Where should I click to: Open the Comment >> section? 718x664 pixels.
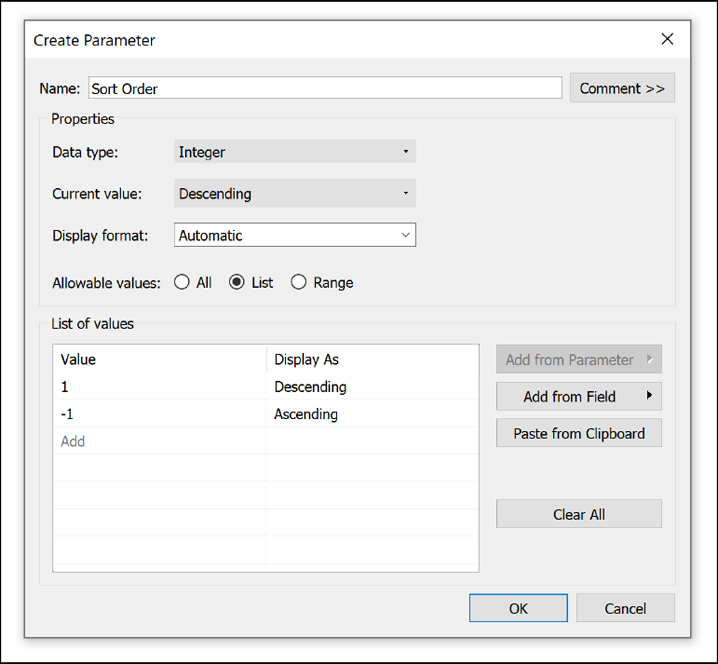622,88
